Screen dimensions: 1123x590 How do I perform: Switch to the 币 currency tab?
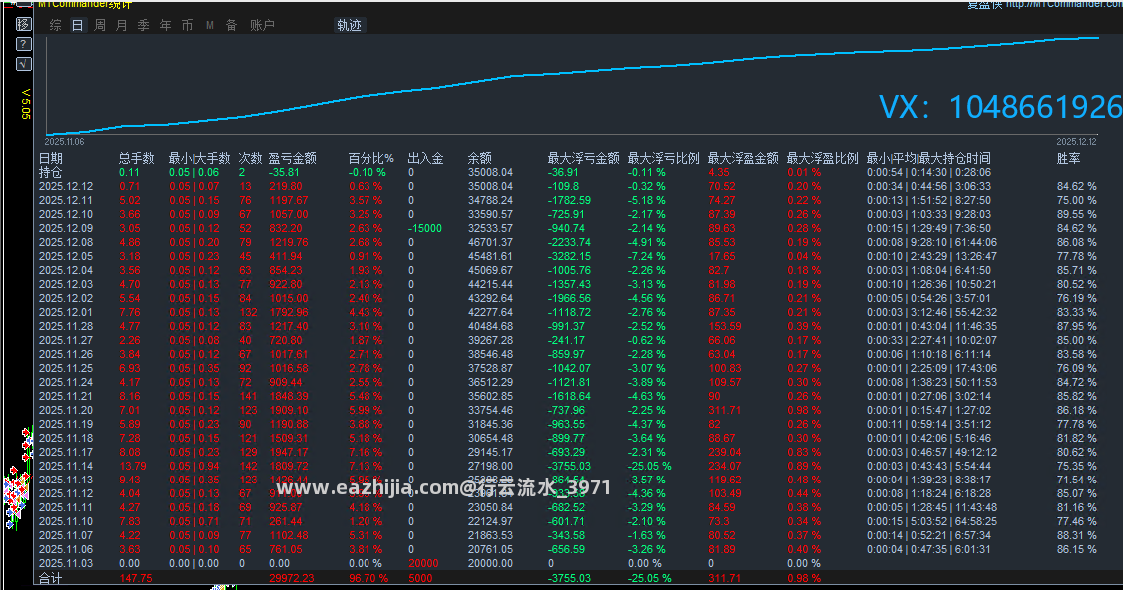187,25
